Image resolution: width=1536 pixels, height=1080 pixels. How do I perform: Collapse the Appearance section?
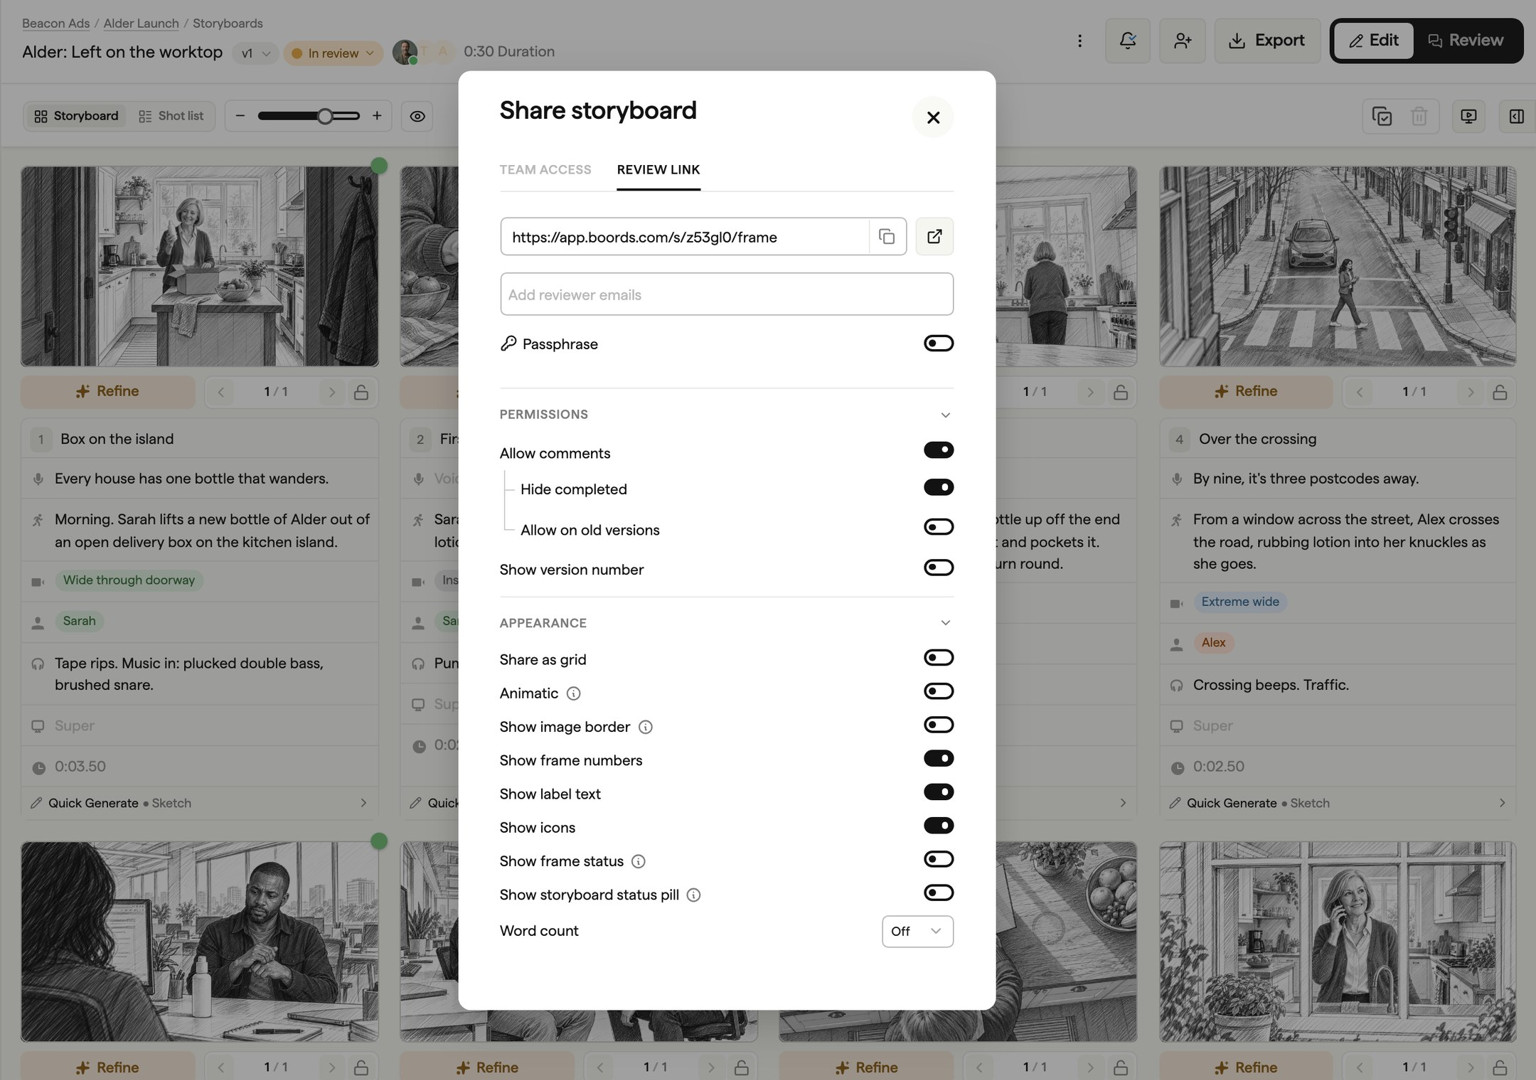pos(945,623)
